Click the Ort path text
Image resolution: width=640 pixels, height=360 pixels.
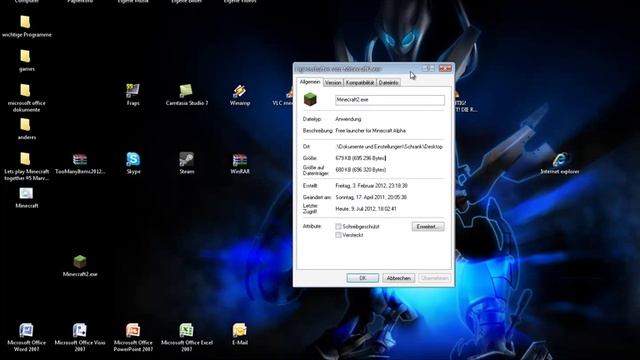pos(389,147)
